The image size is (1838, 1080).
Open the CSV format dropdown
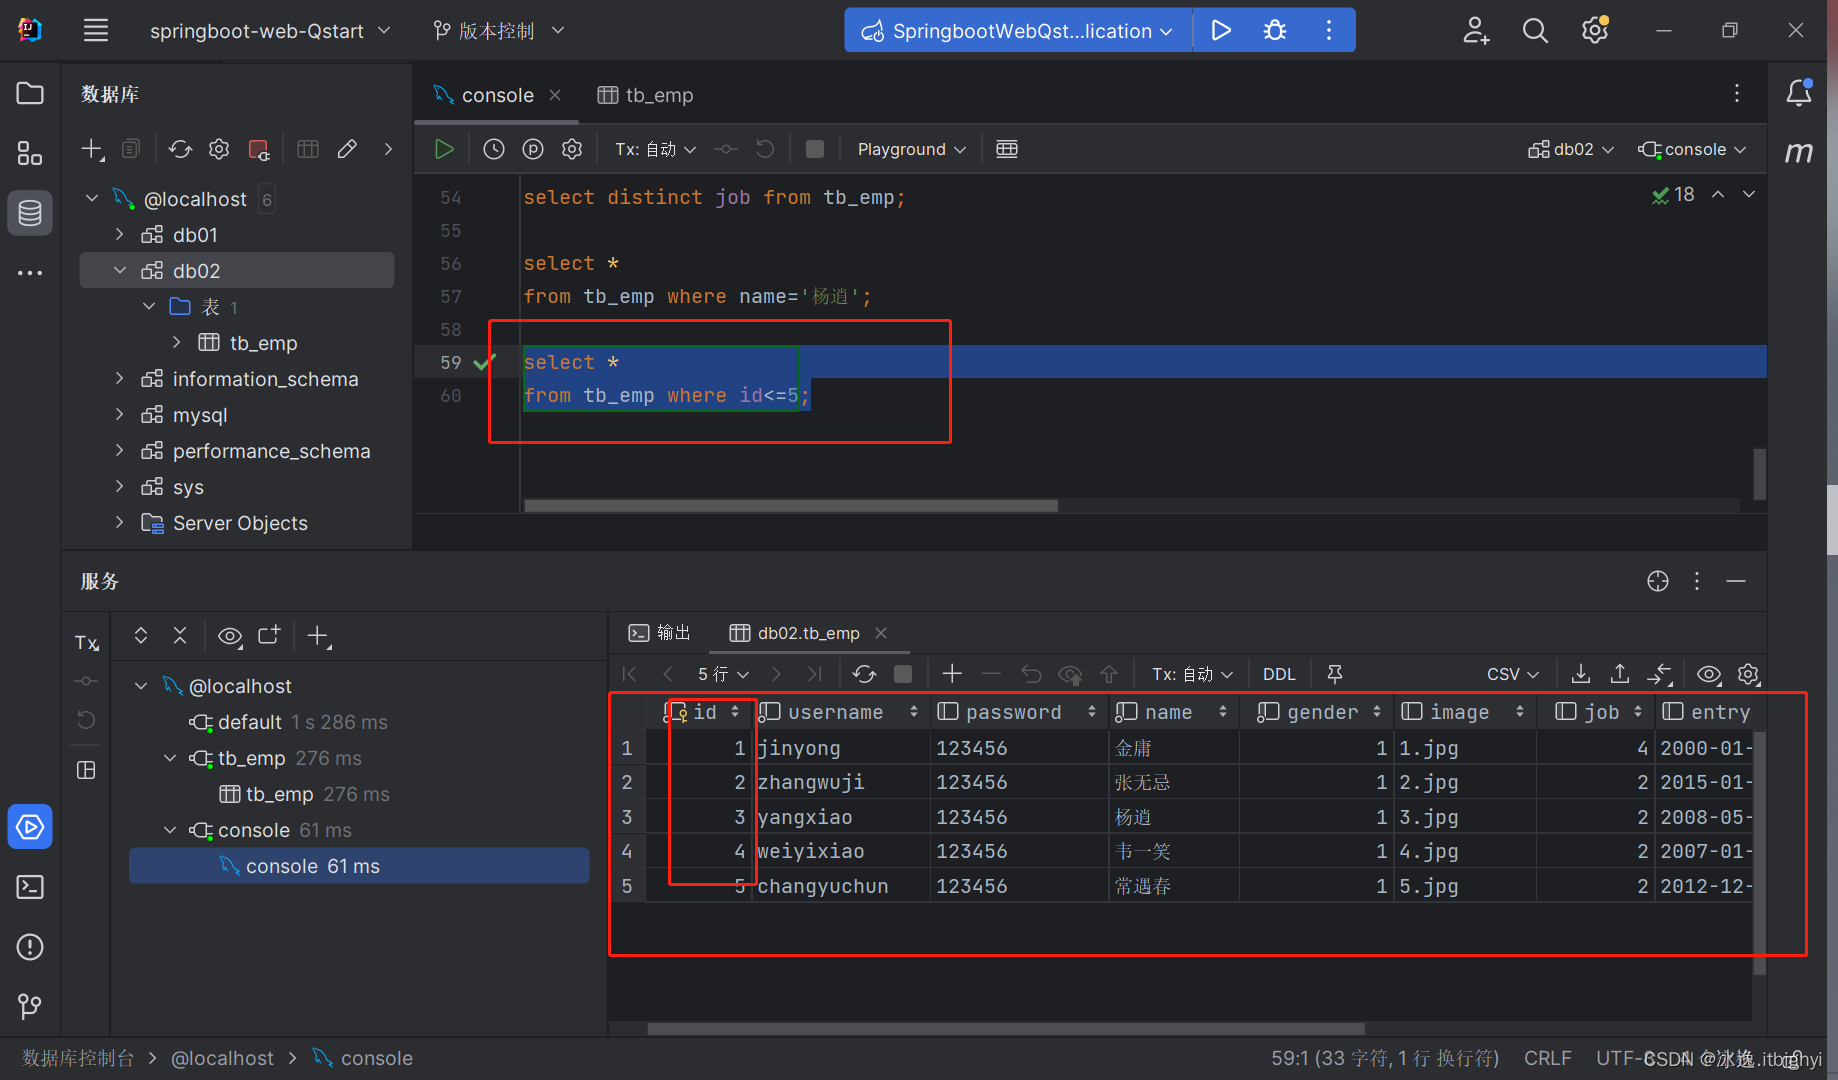1512,674
